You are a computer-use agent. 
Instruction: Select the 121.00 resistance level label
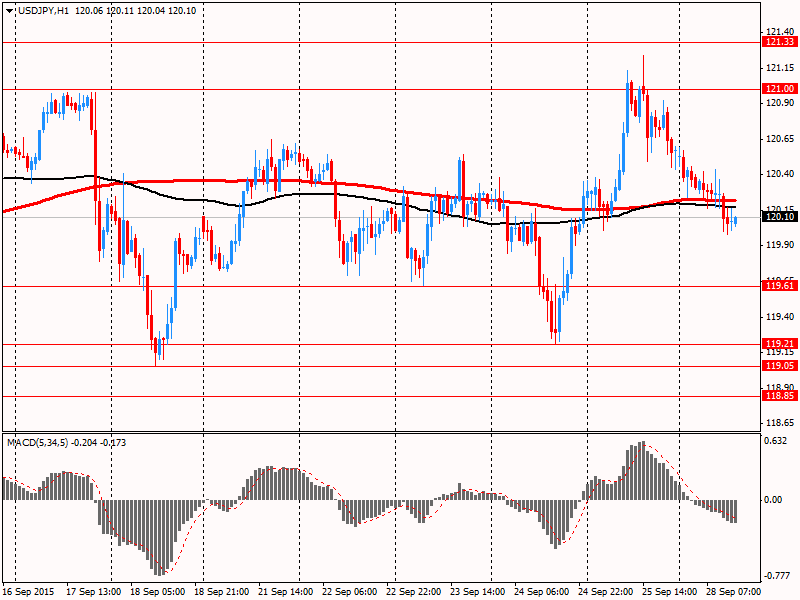pos(779,89)
